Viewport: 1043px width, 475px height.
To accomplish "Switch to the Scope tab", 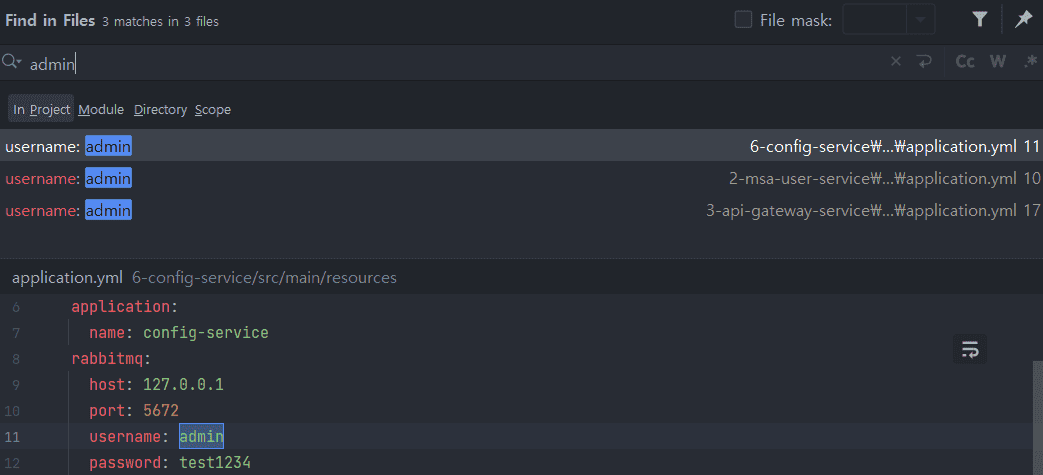I will [x=213, y=110].
